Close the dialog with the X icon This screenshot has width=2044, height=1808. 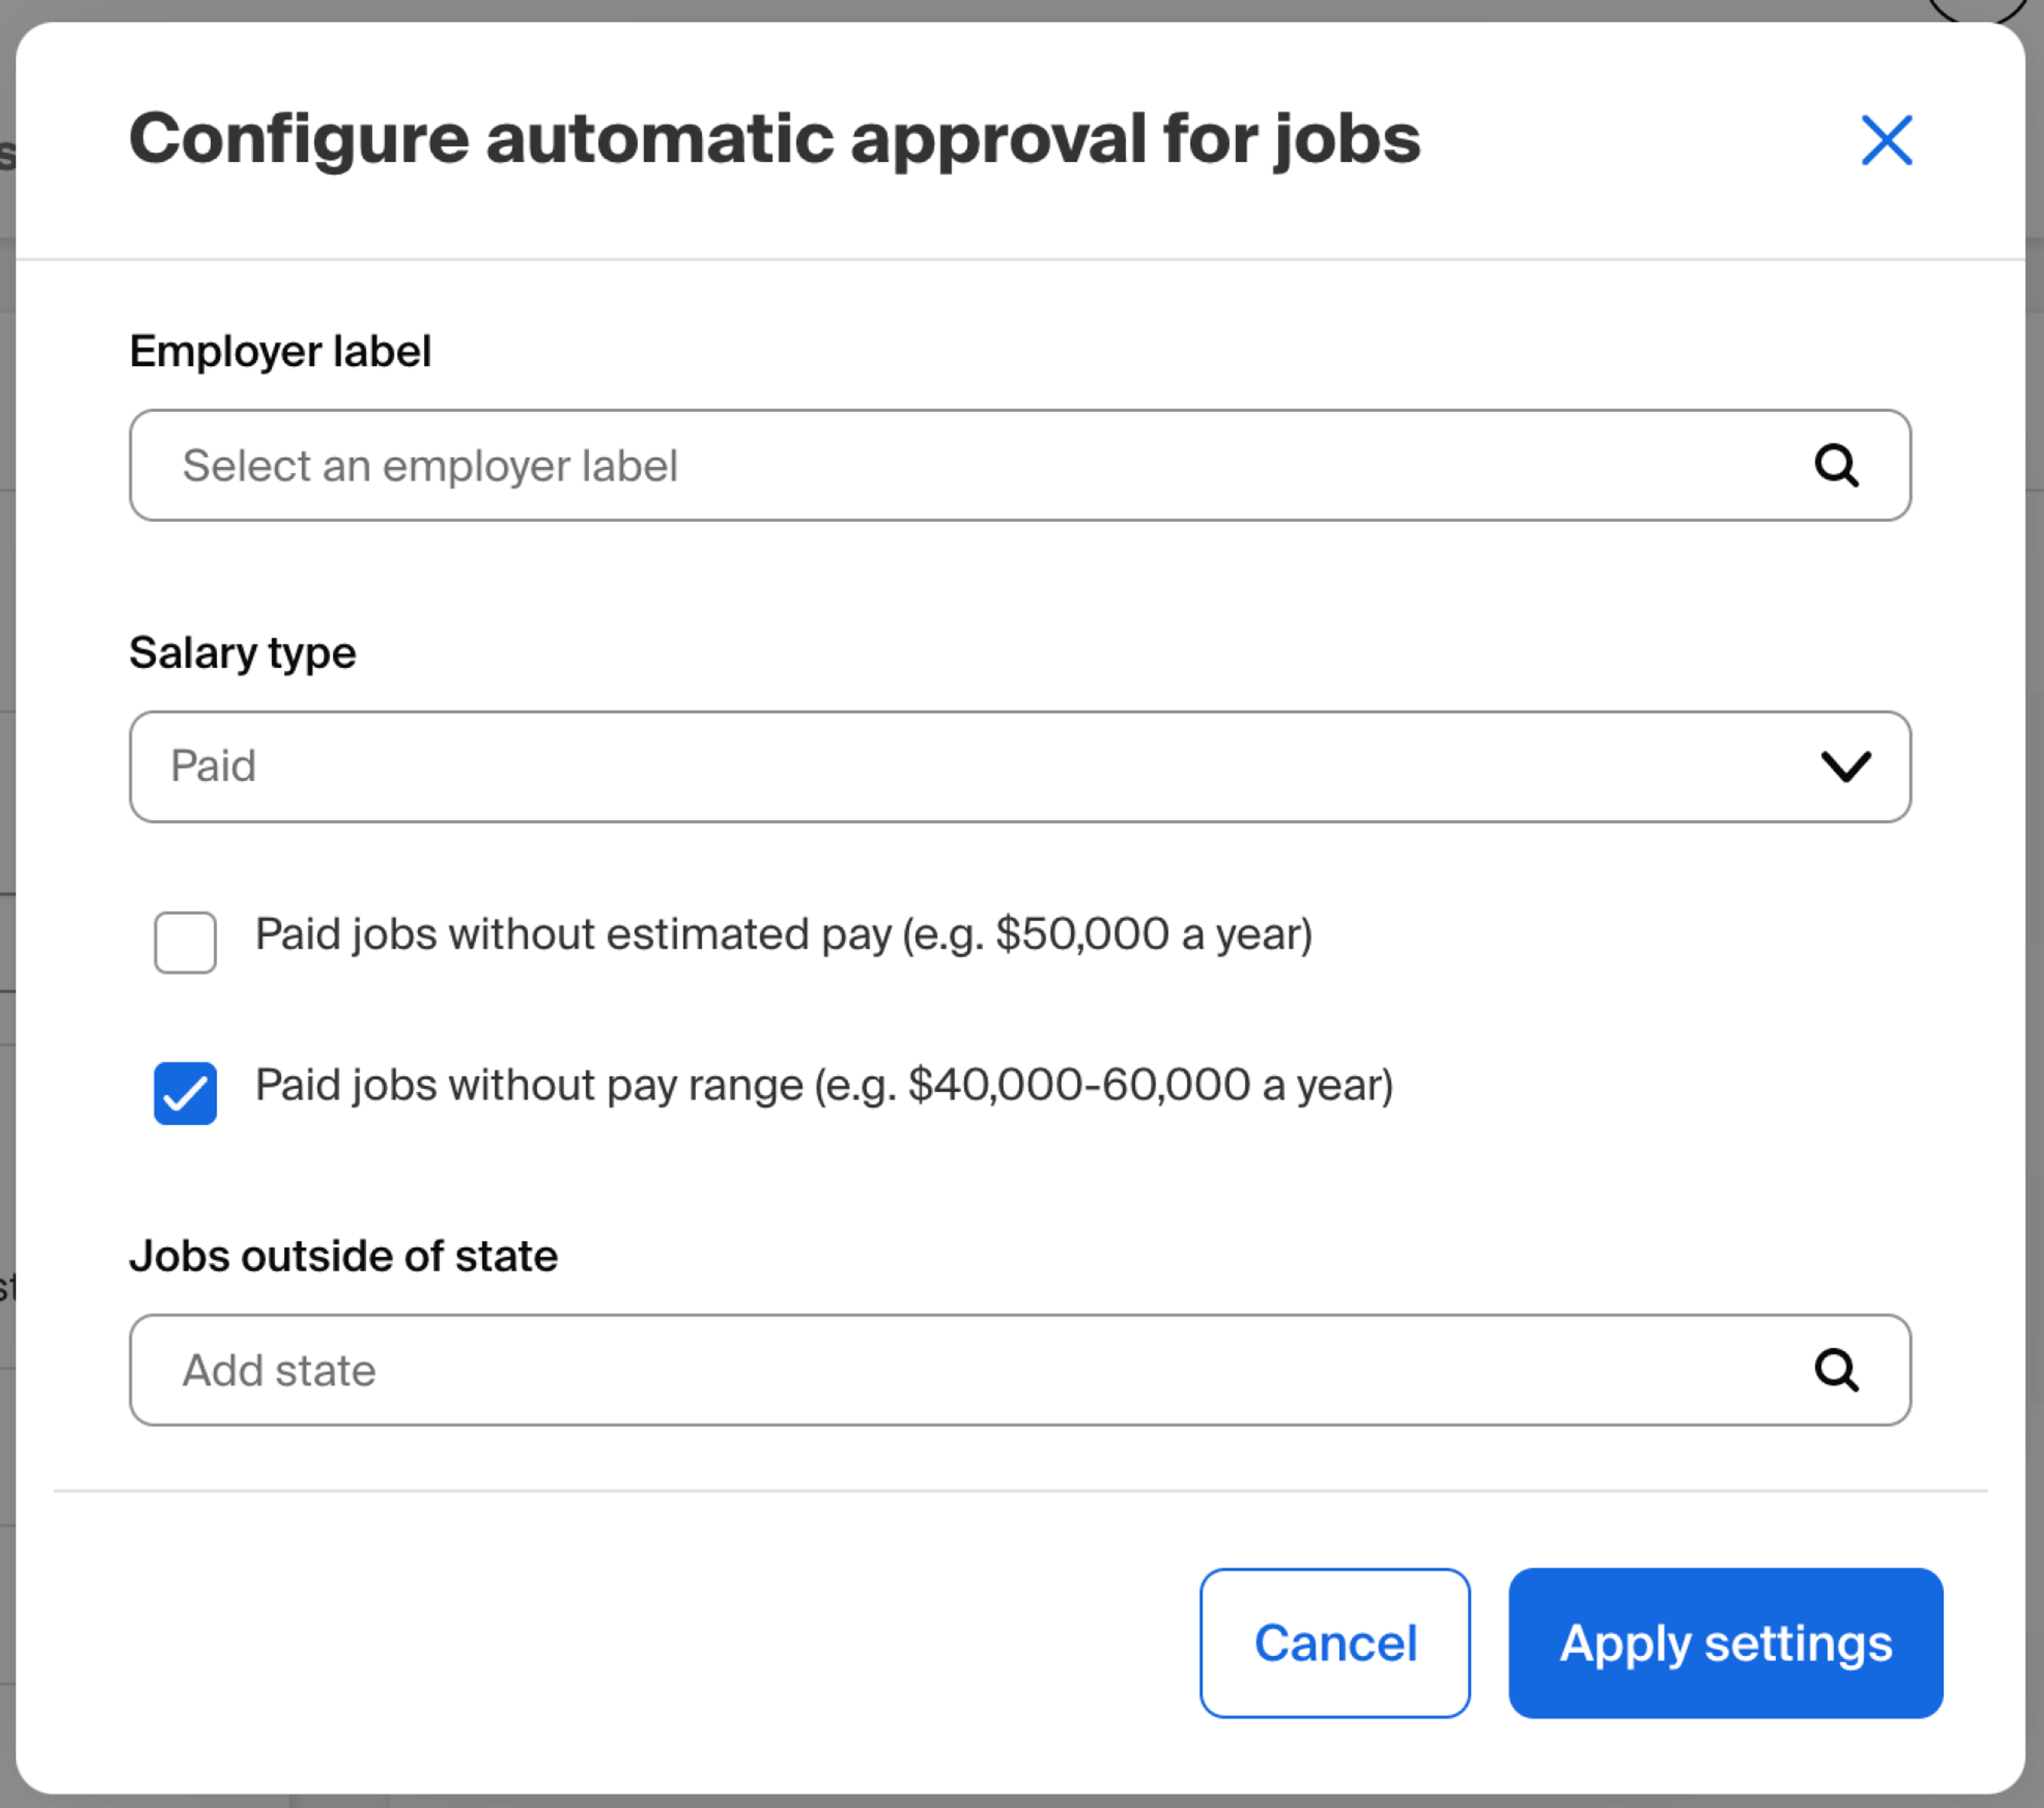[x=1886, y=140]
